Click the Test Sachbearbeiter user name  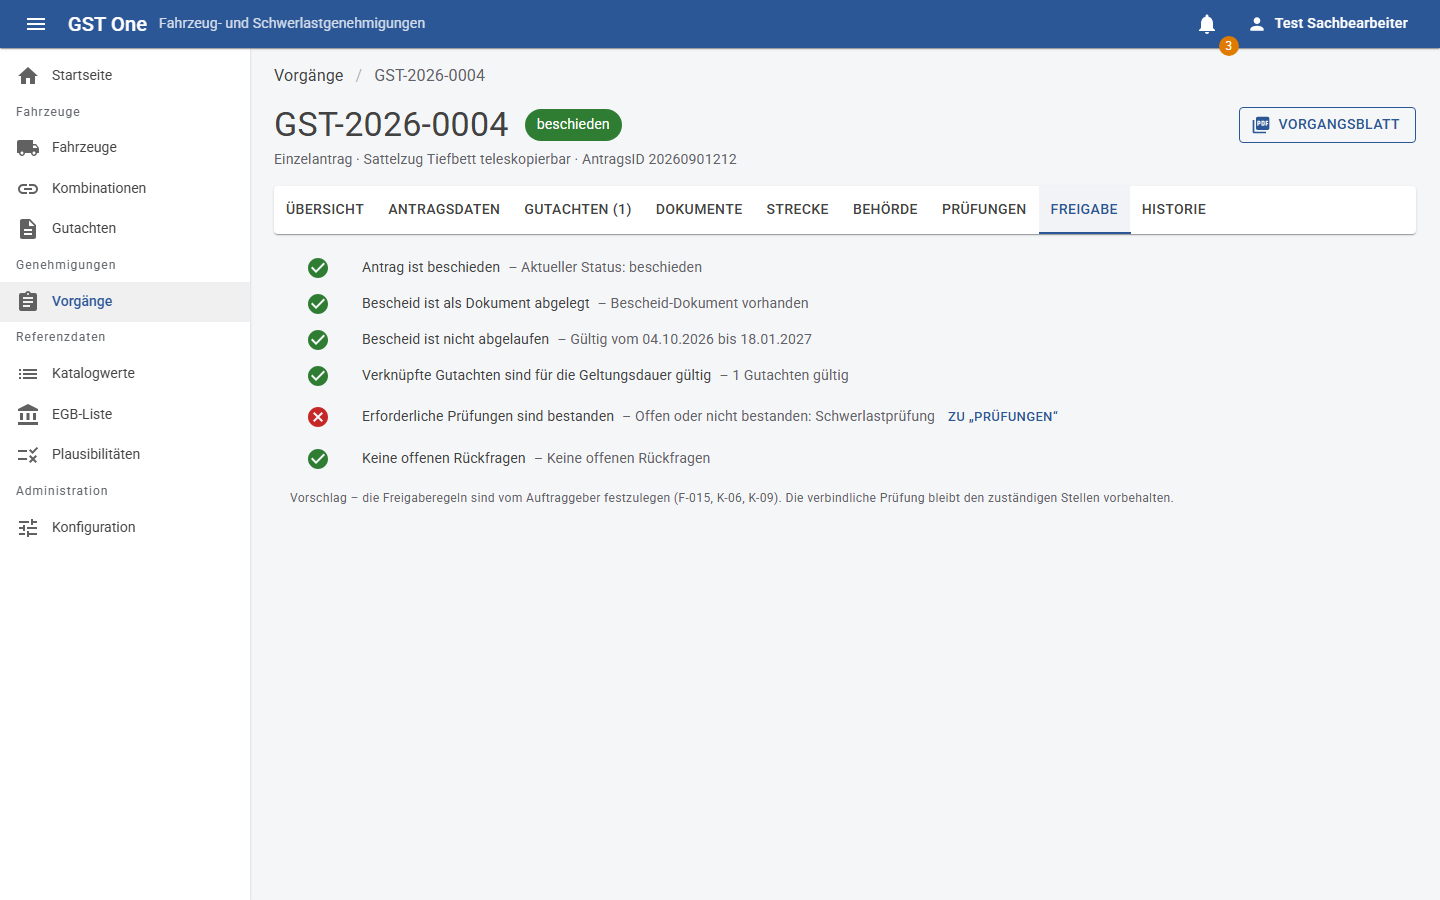(x=1341, y=24)
